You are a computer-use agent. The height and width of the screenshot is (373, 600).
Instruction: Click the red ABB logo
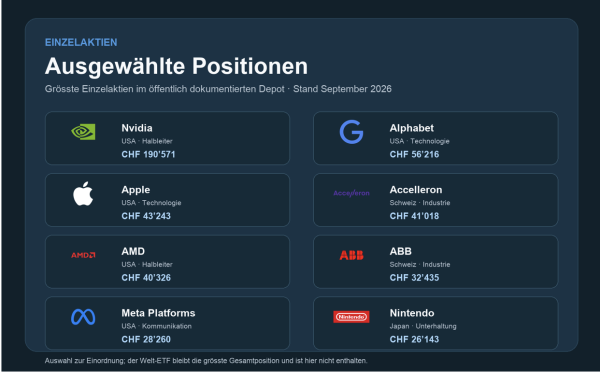(351, 255)
